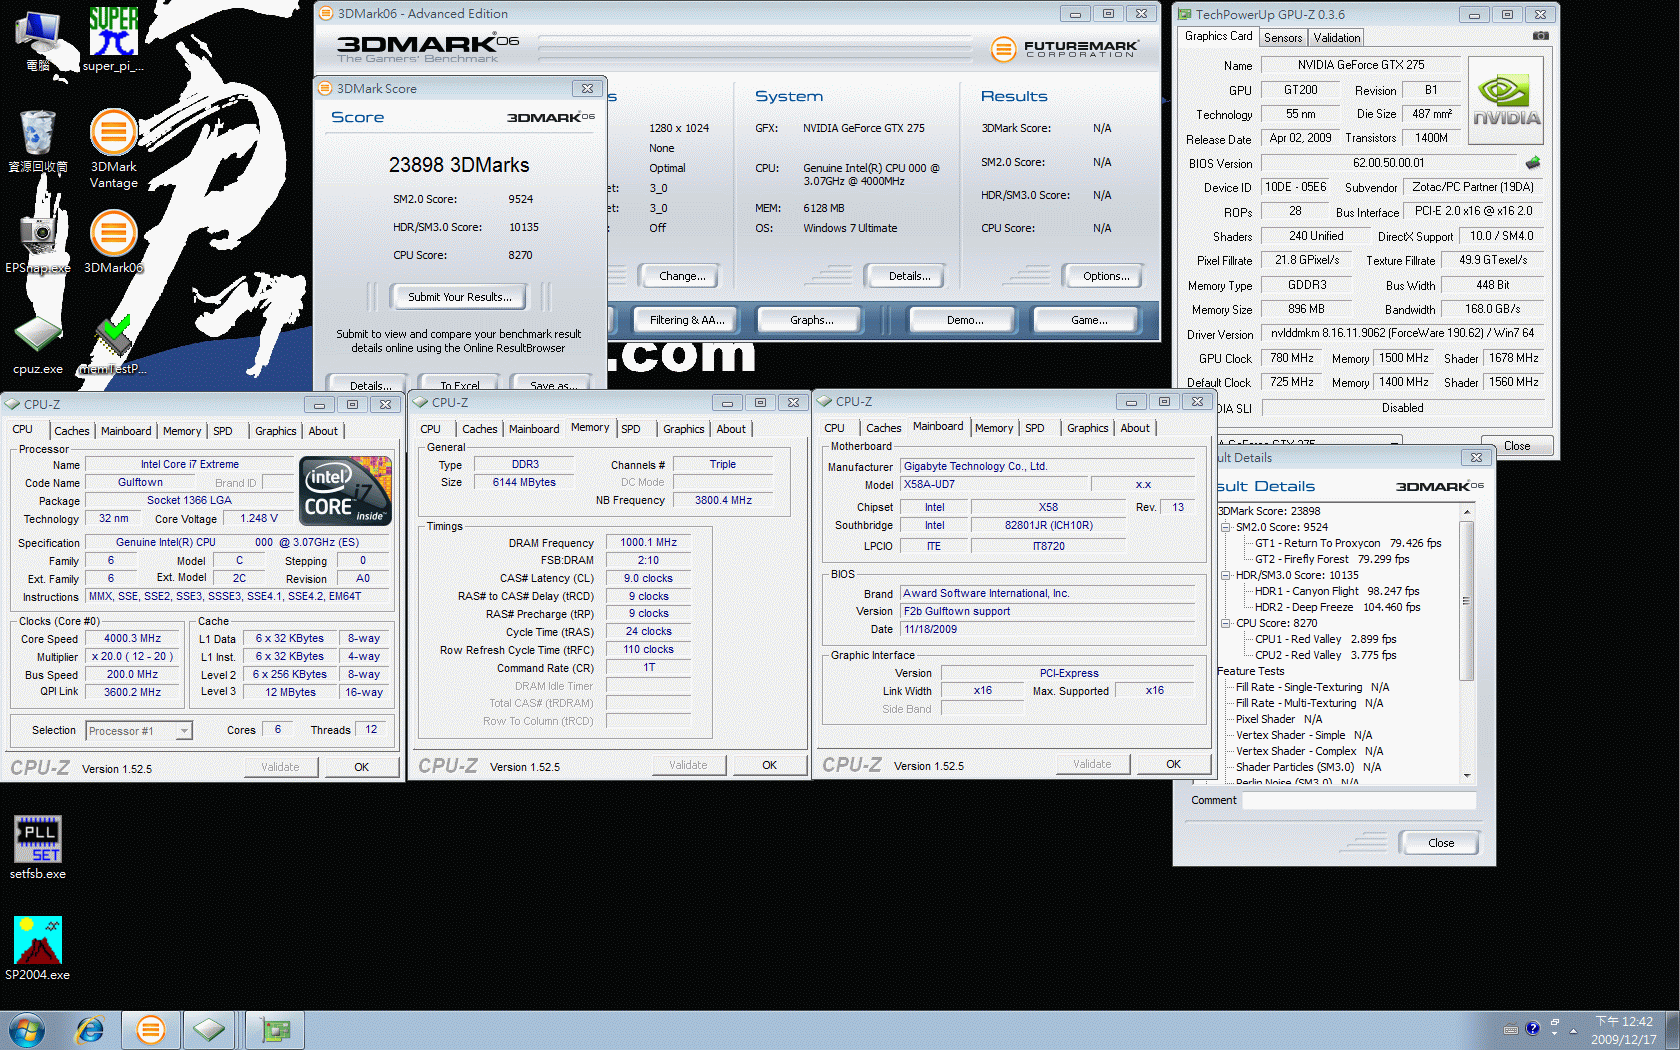The height and width of the screenshot is (1050, 1680).
Task: Click the Comment input field
Action: point(1358,800)
